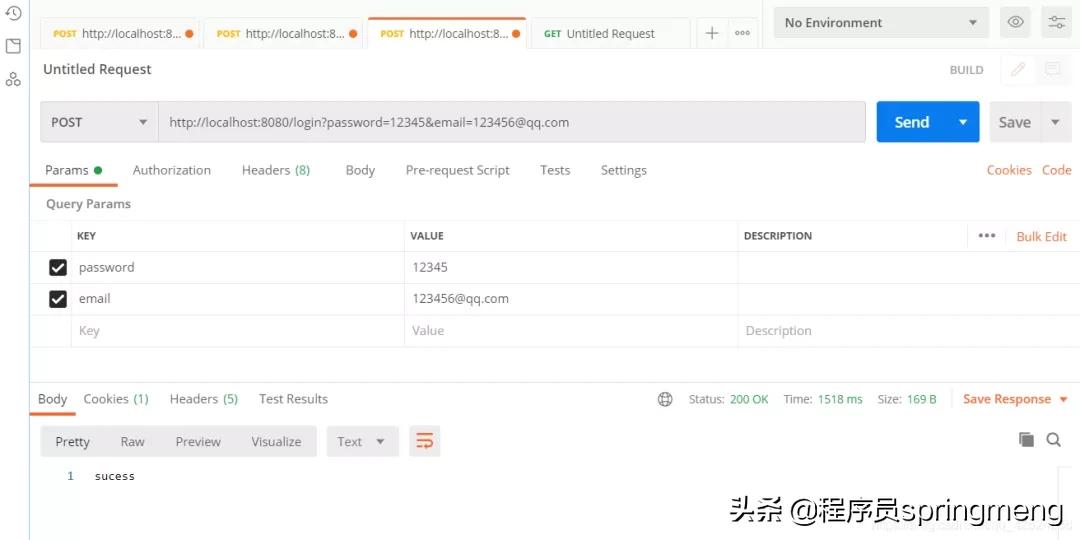
Task: Open the Code snippet link
Action: 1057,170
